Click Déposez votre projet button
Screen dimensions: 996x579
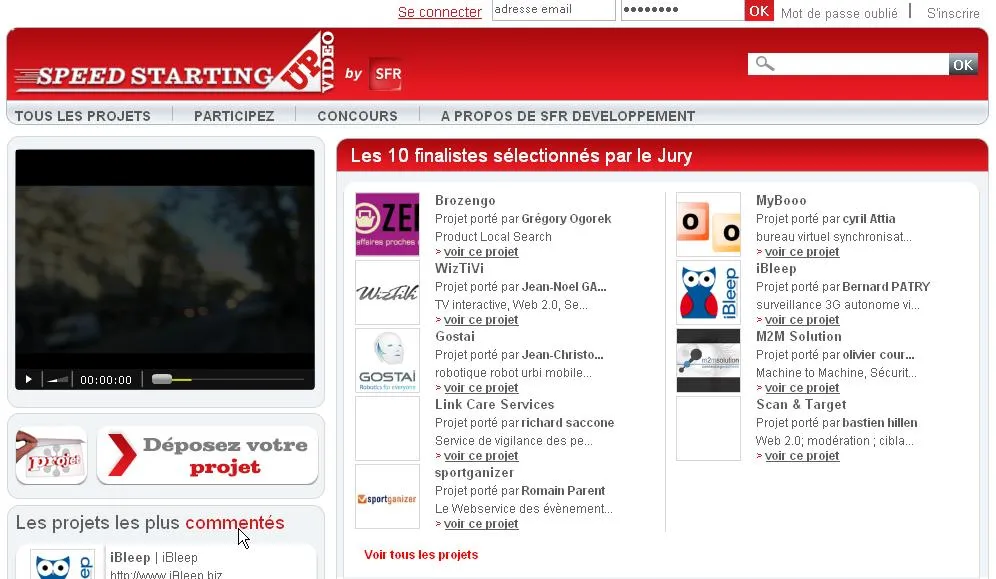pyautogui.click(x=207, y=455)
